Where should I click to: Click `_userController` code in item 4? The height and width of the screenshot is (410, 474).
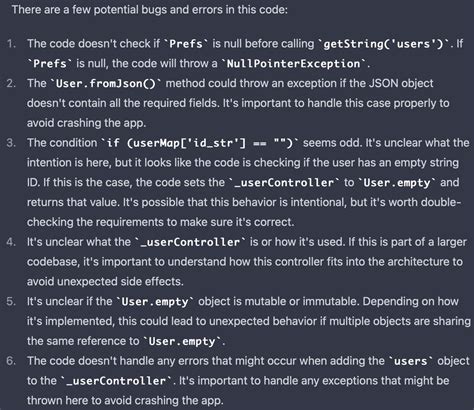click(190, 242)
